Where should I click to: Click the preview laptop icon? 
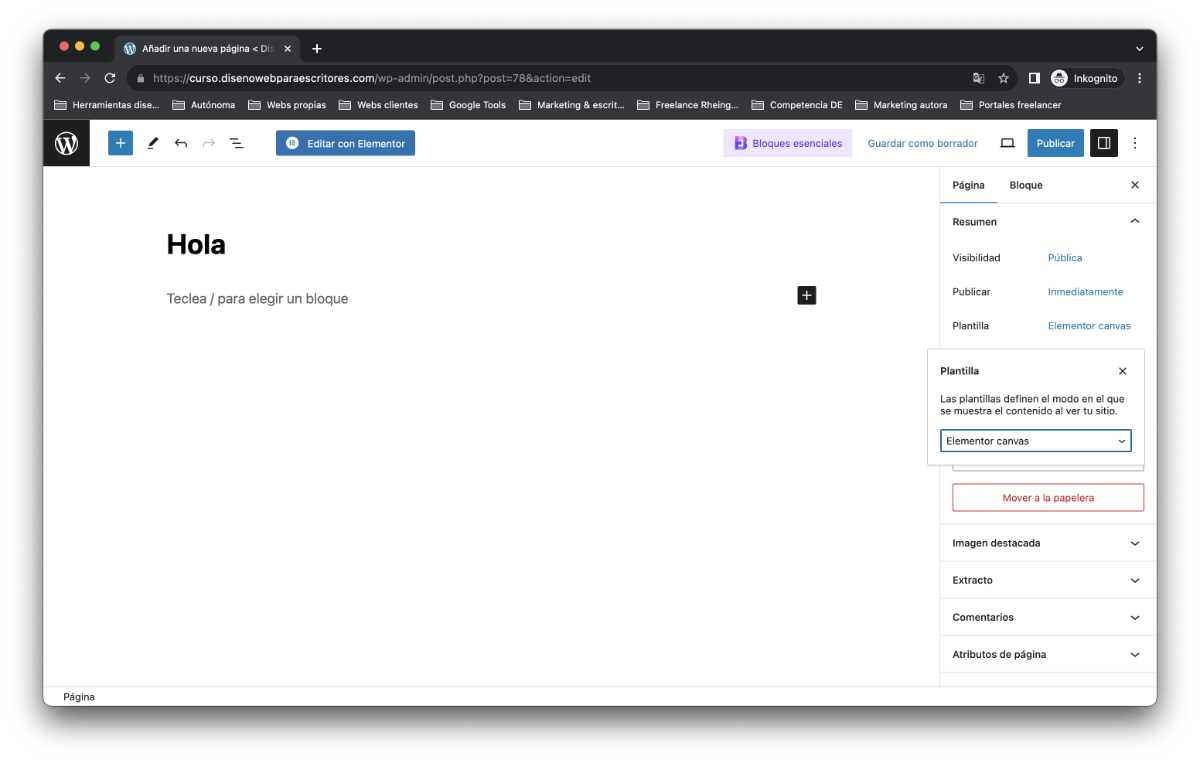(x=1007, y=143)
